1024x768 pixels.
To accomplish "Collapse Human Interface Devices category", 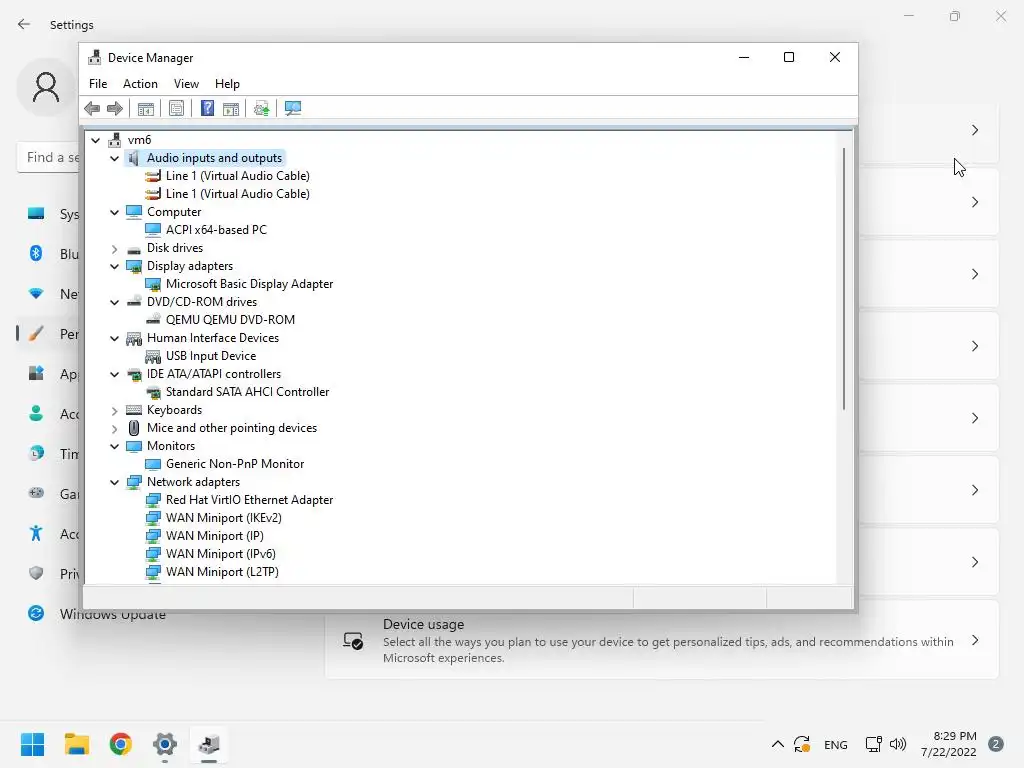I will (114, 338).
